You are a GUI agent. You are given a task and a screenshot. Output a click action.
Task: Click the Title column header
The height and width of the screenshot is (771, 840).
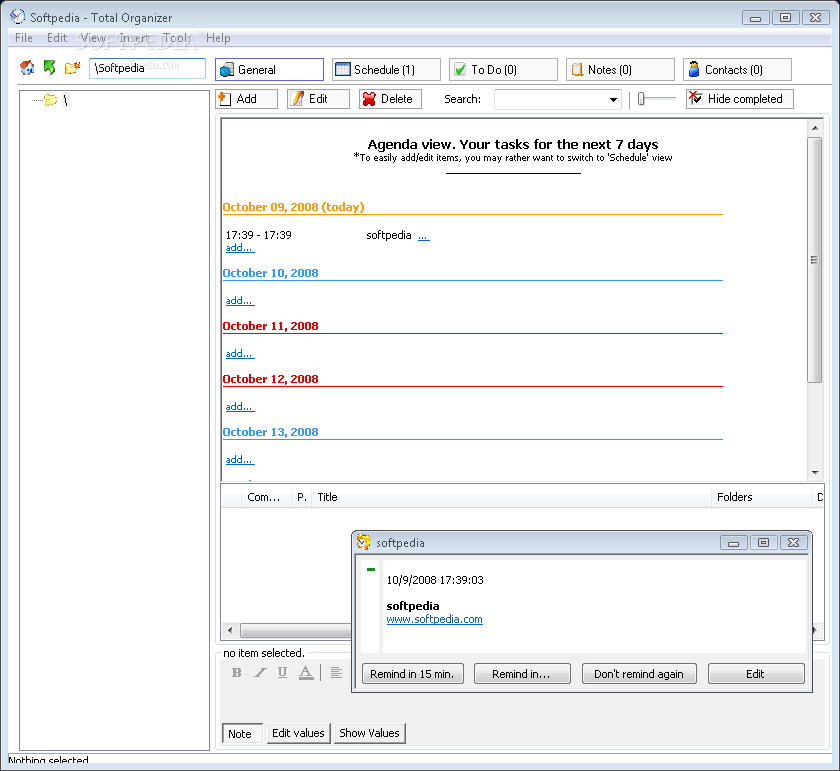click(x=512, y=497)
